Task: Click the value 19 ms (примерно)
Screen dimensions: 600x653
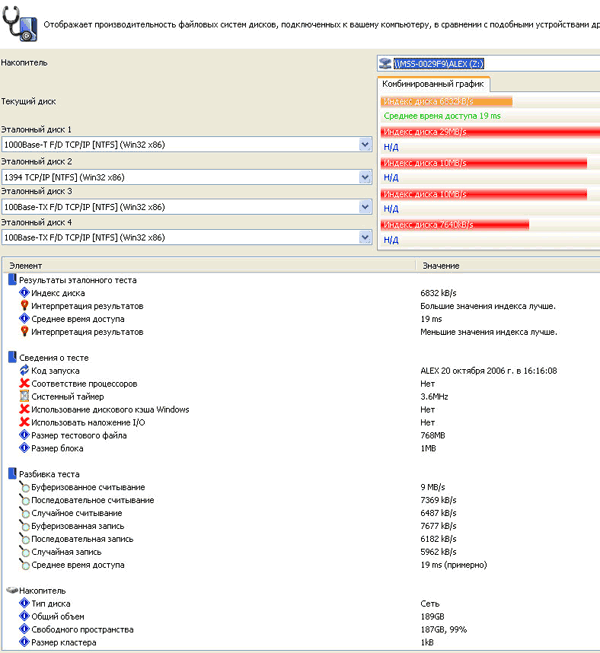Action: [x=453, y=565]
